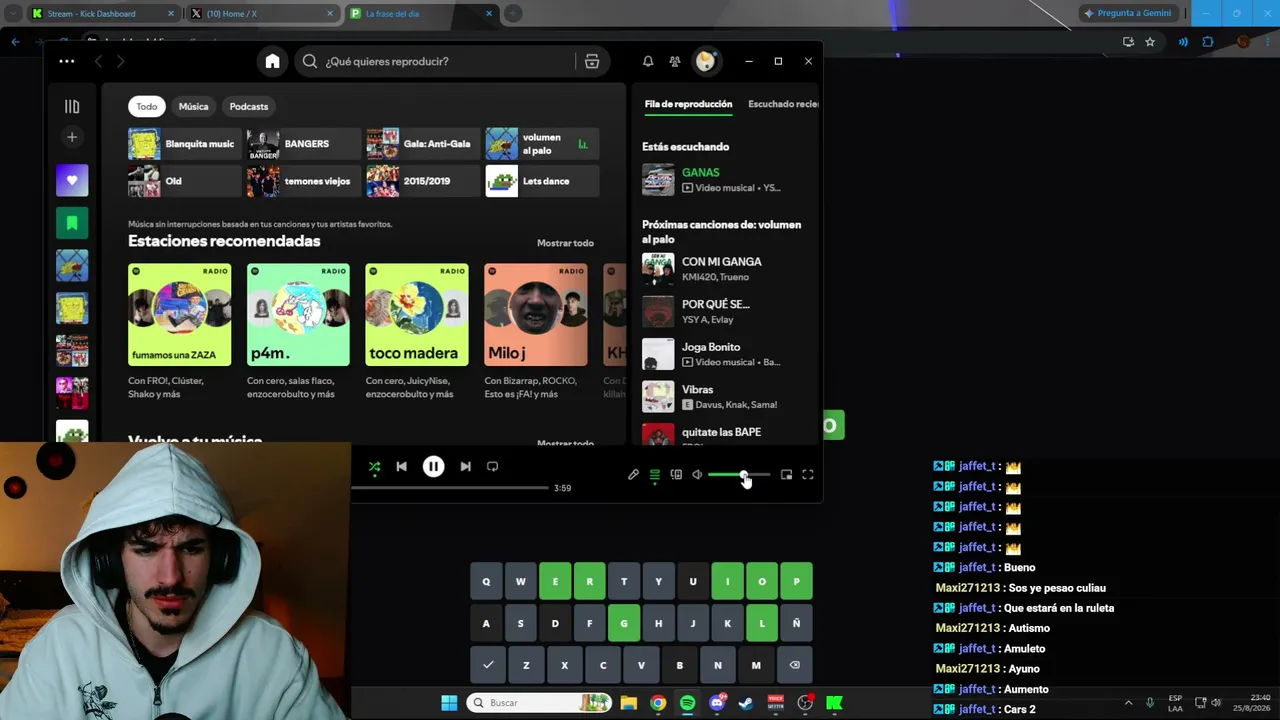This screenshot has width=1280, height=720.
Task: Mute Spotify with the speaker icon
Action: click(x=697, y=475)
